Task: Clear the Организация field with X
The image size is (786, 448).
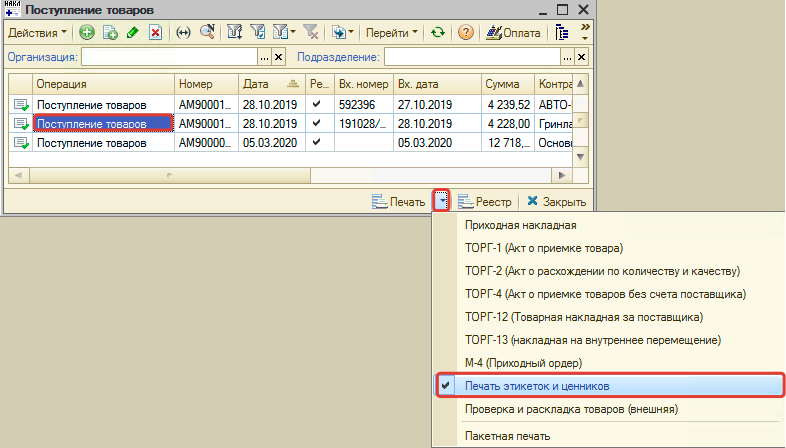Action: (x=278, y=57)
